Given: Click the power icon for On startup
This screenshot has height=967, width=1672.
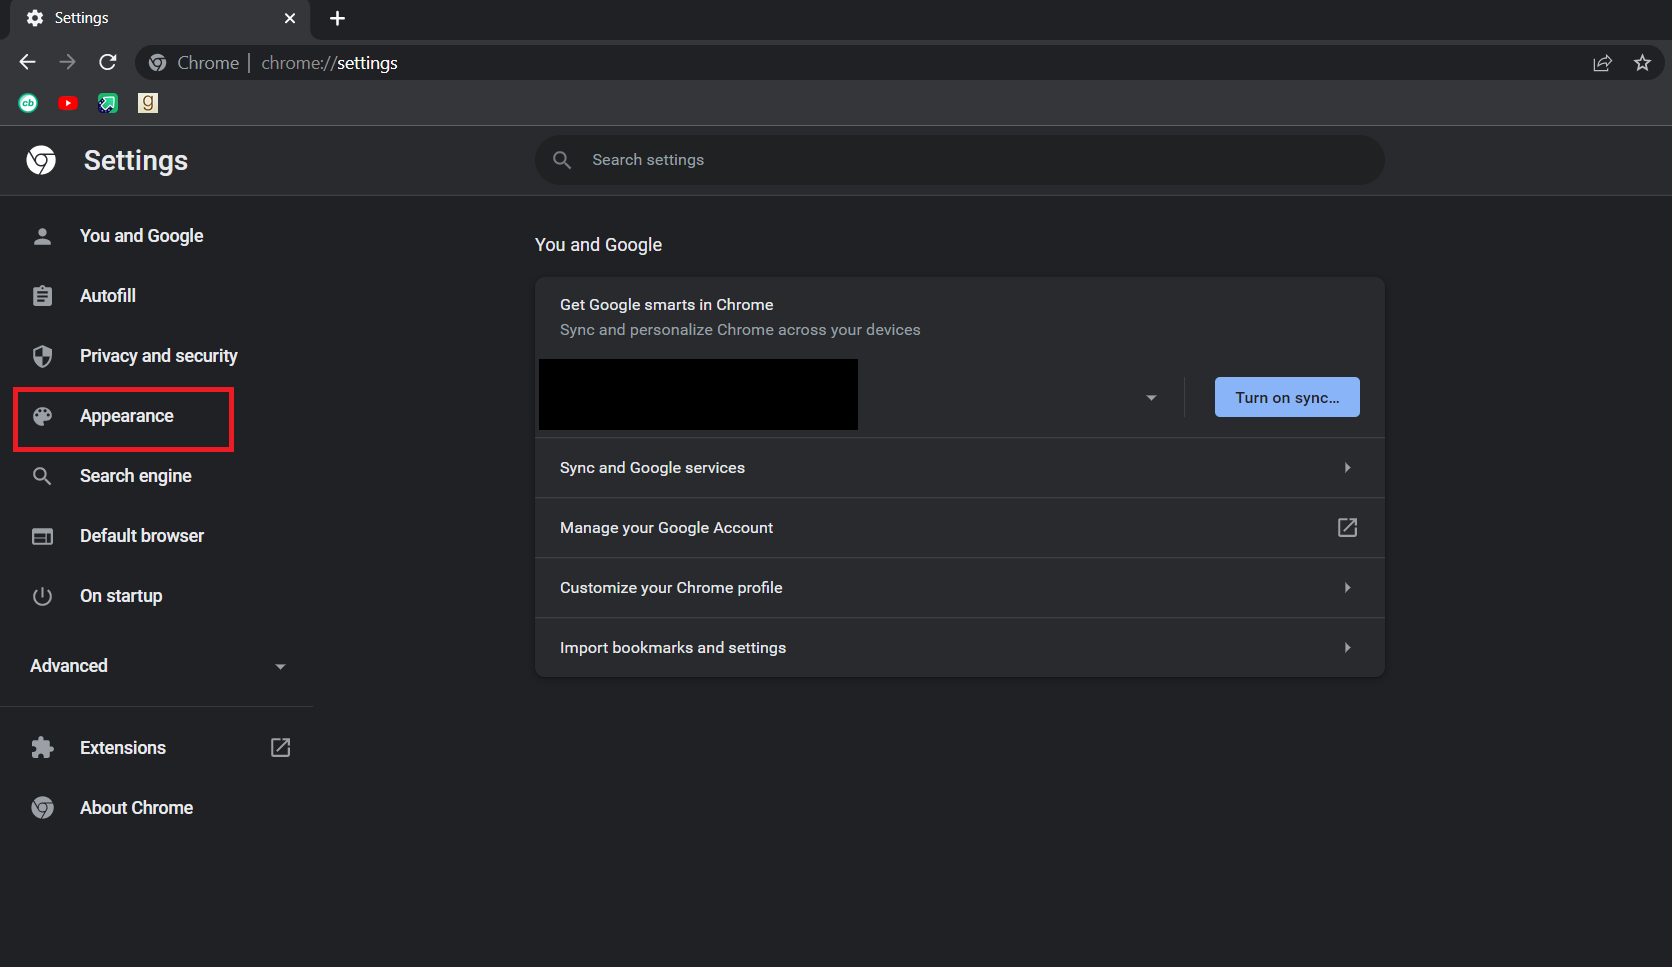Looking at the screenshot, I should pyautogui.click(x=42, y=596).
